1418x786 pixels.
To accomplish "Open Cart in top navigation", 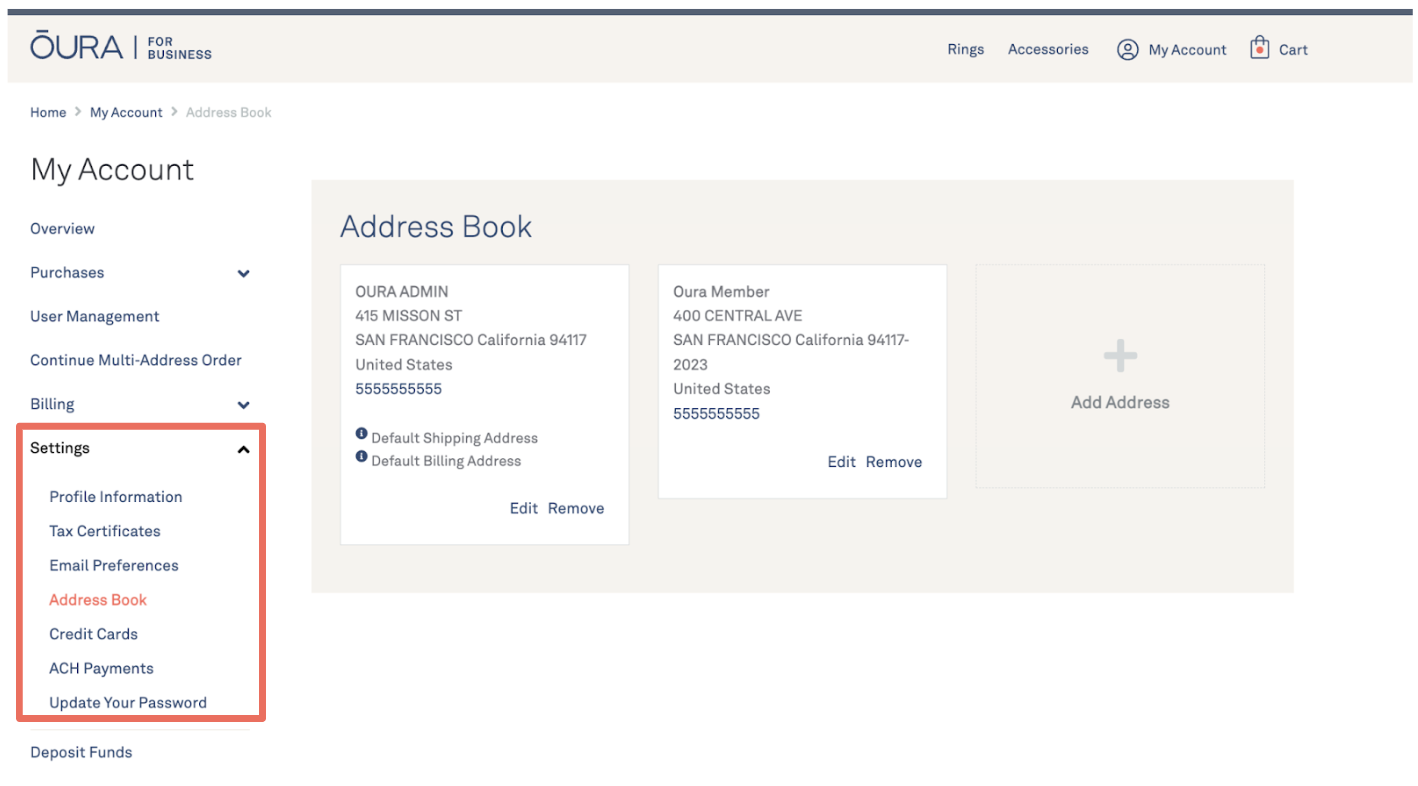I will (1293, 50).
